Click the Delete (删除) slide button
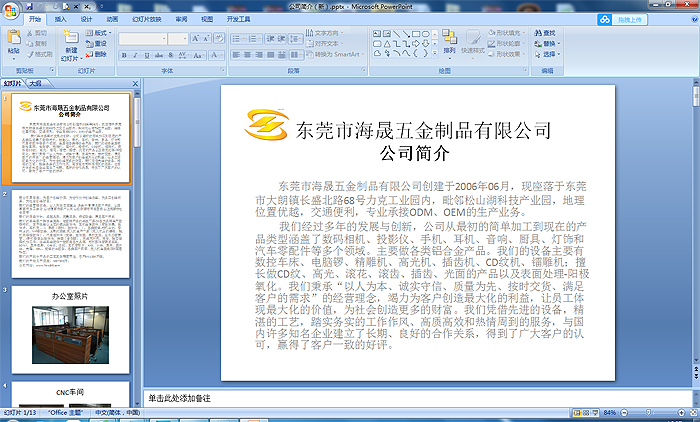Viewport: 700px width, 422px height. [102, 55]
